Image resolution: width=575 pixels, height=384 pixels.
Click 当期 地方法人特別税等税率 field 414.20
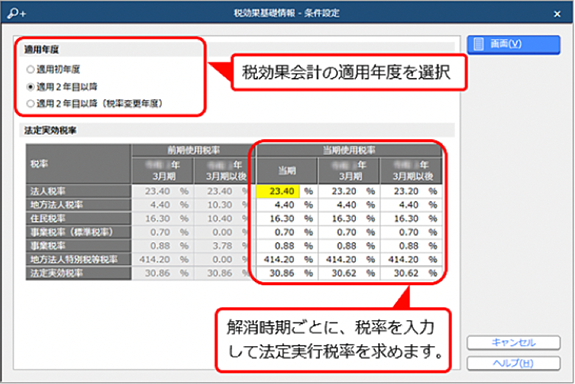point(278,259)
